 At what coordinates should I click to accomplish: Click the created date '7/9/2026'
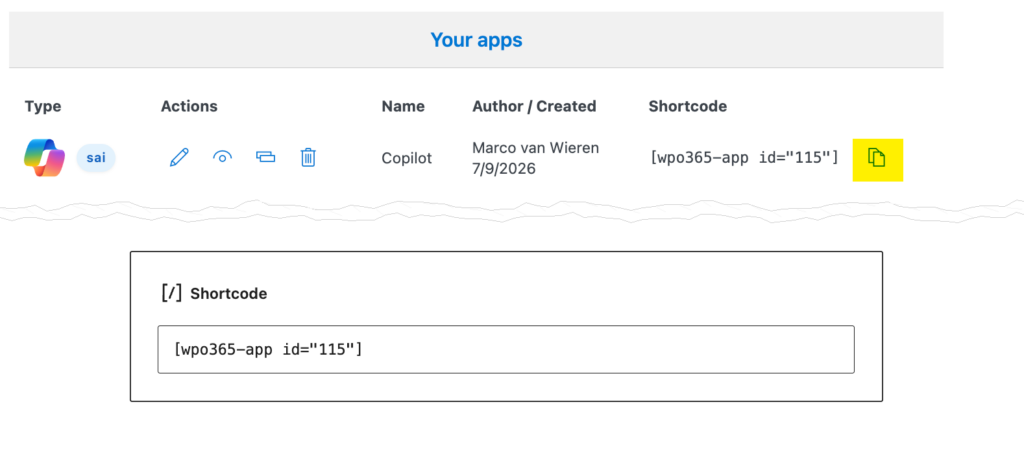click(504, 168)
